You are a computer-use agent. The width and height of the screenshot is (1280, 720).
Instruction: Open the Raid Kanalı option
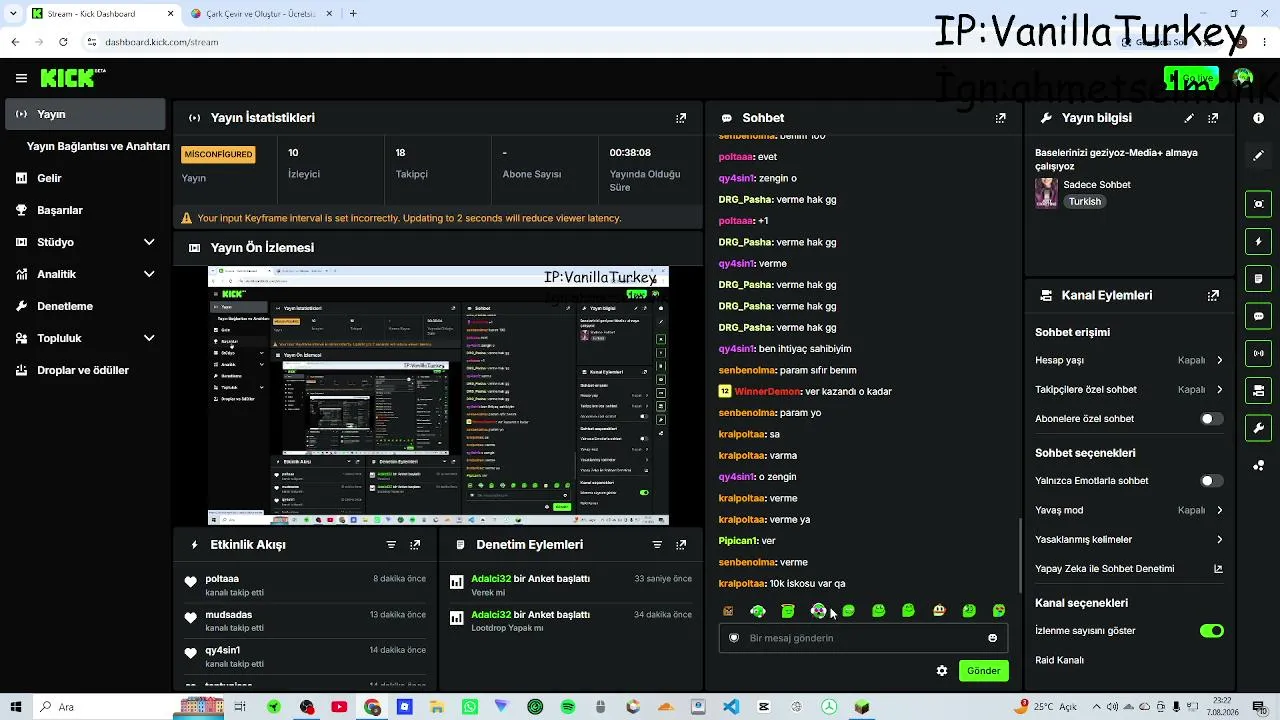click(1060, 660)
